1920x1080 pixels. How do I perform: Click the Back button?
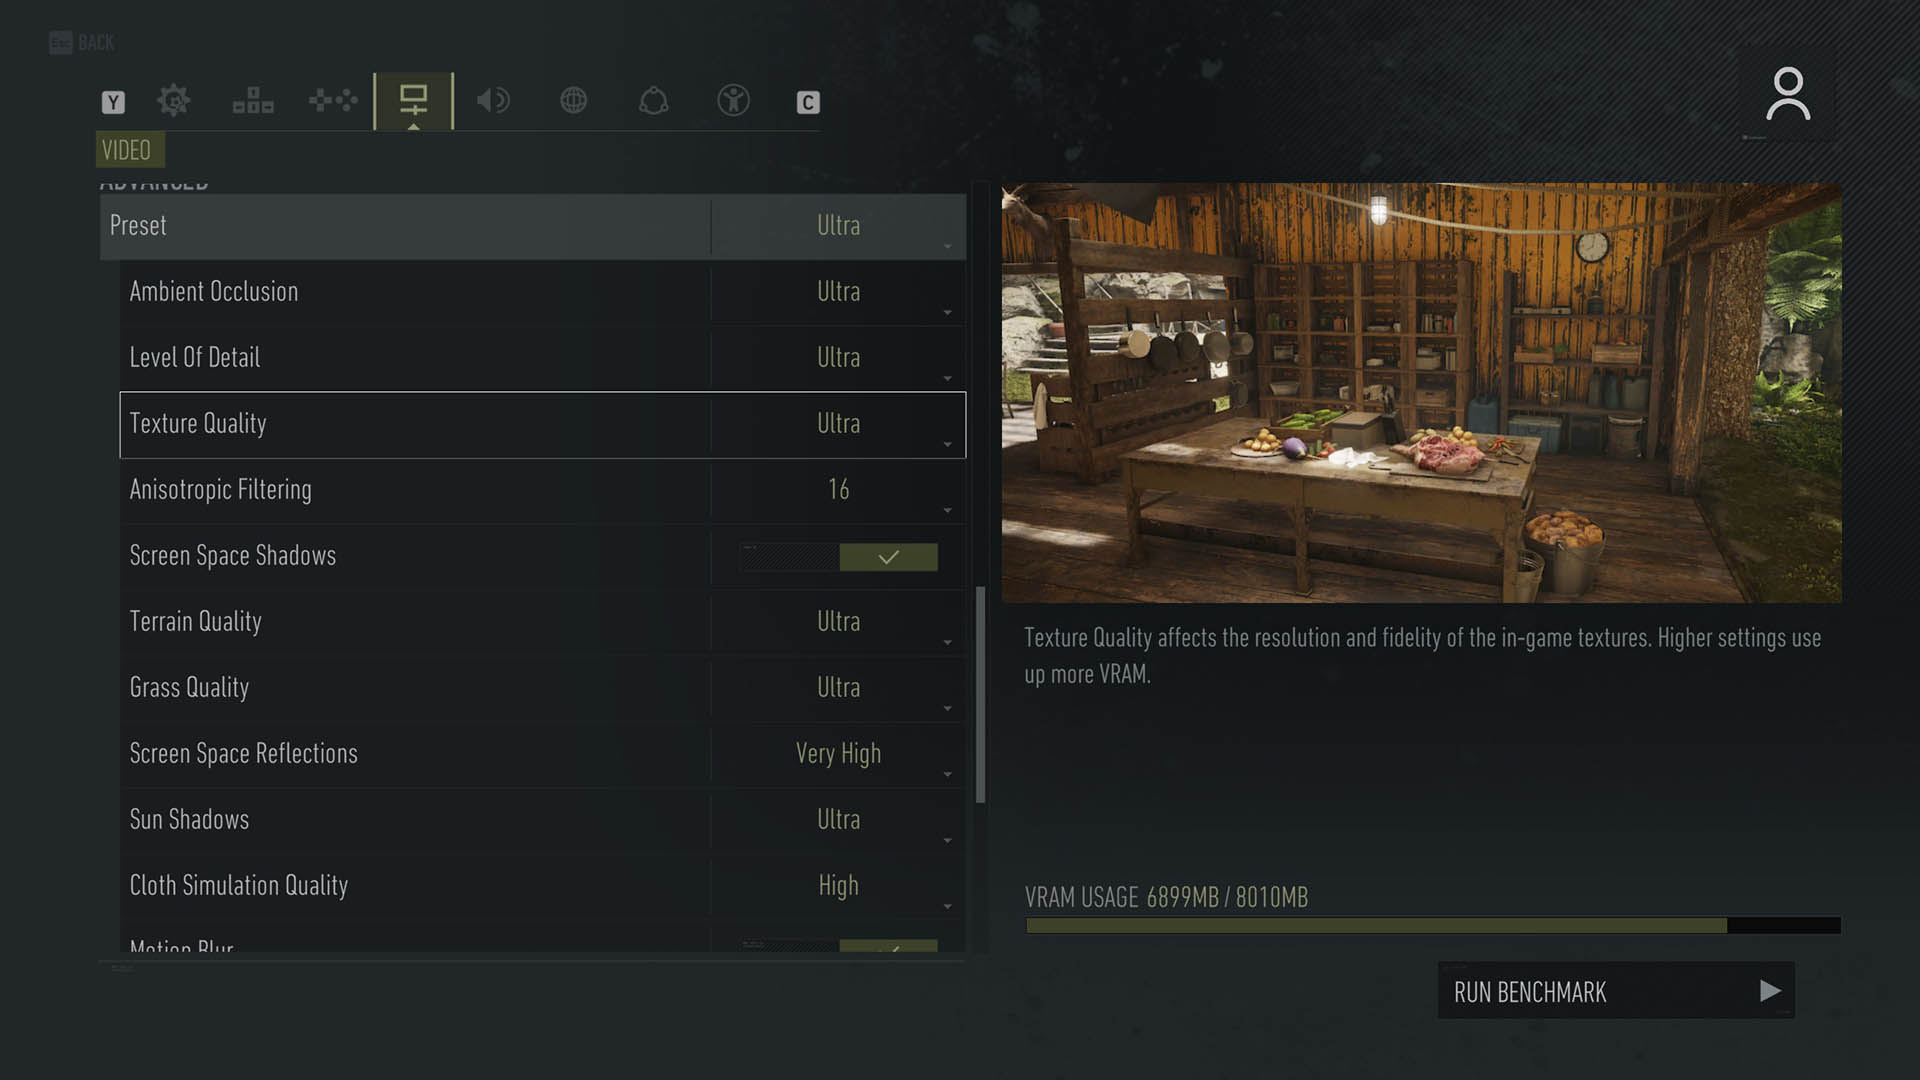[x=82, y=43]
